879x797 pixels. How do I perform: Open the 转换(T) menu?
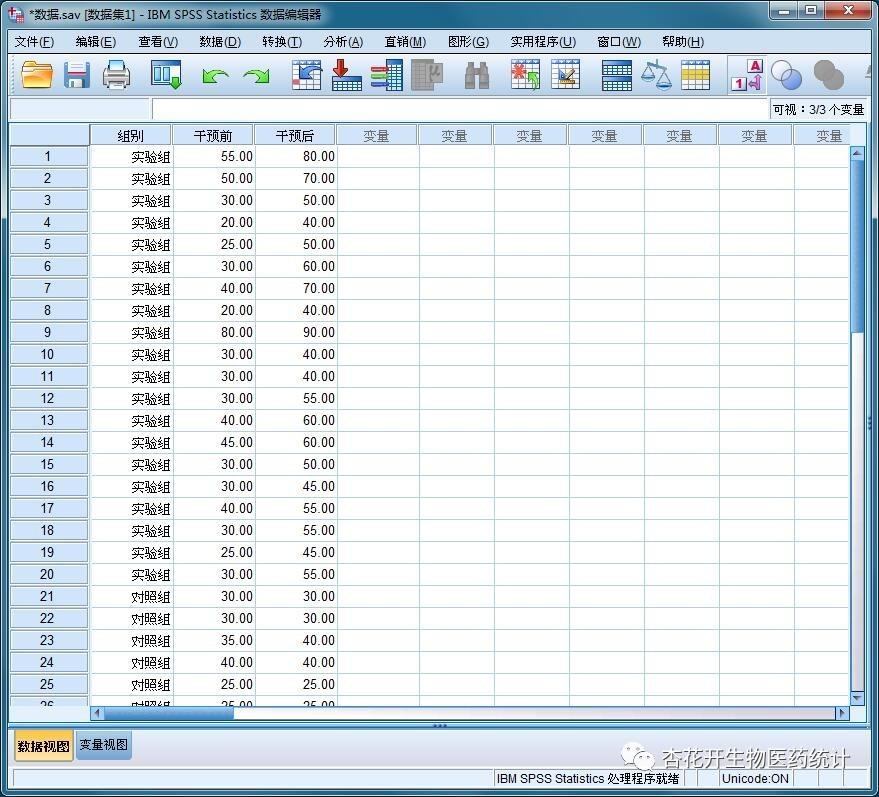pos(282,42)
